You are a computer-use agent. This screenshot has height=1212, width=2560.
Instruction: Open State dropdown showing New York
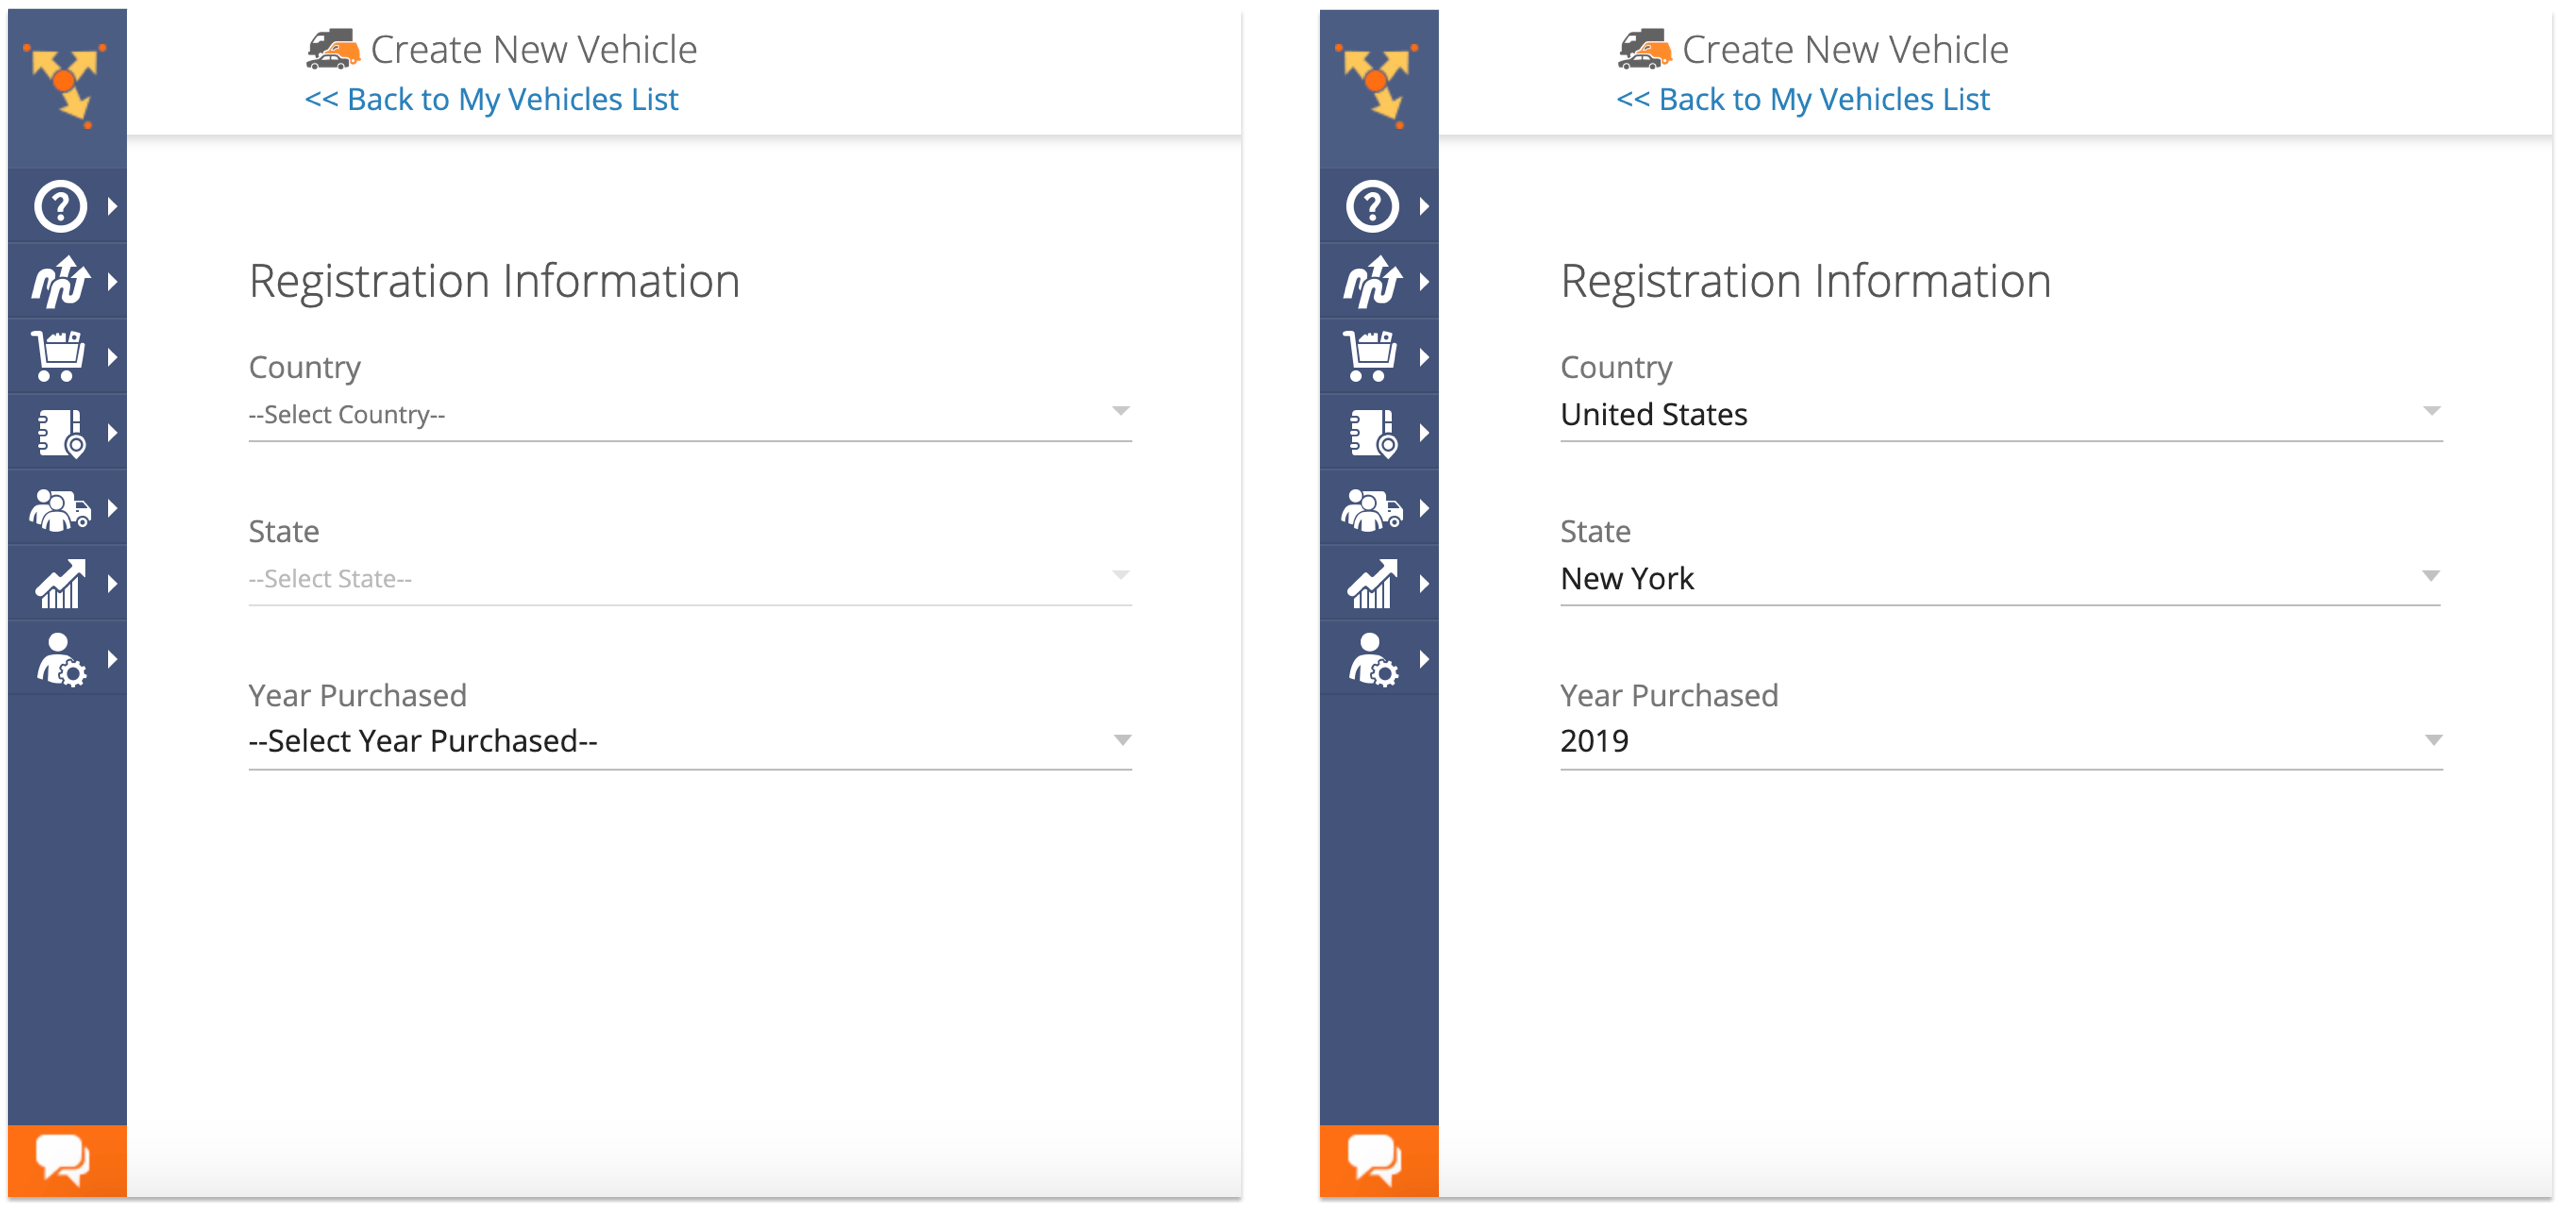coord(2001,578)
